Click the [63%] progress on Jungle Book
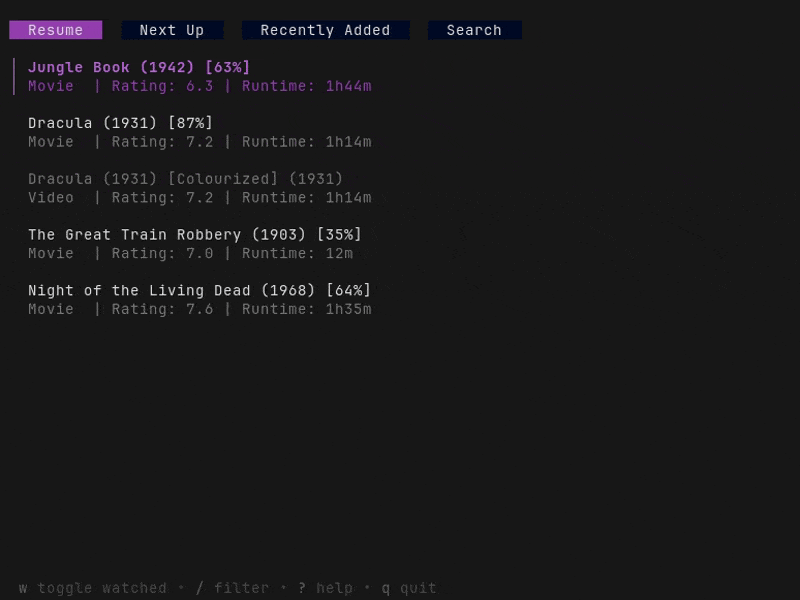This screenshot has height=600, width=800. click(x=227, y=67)
